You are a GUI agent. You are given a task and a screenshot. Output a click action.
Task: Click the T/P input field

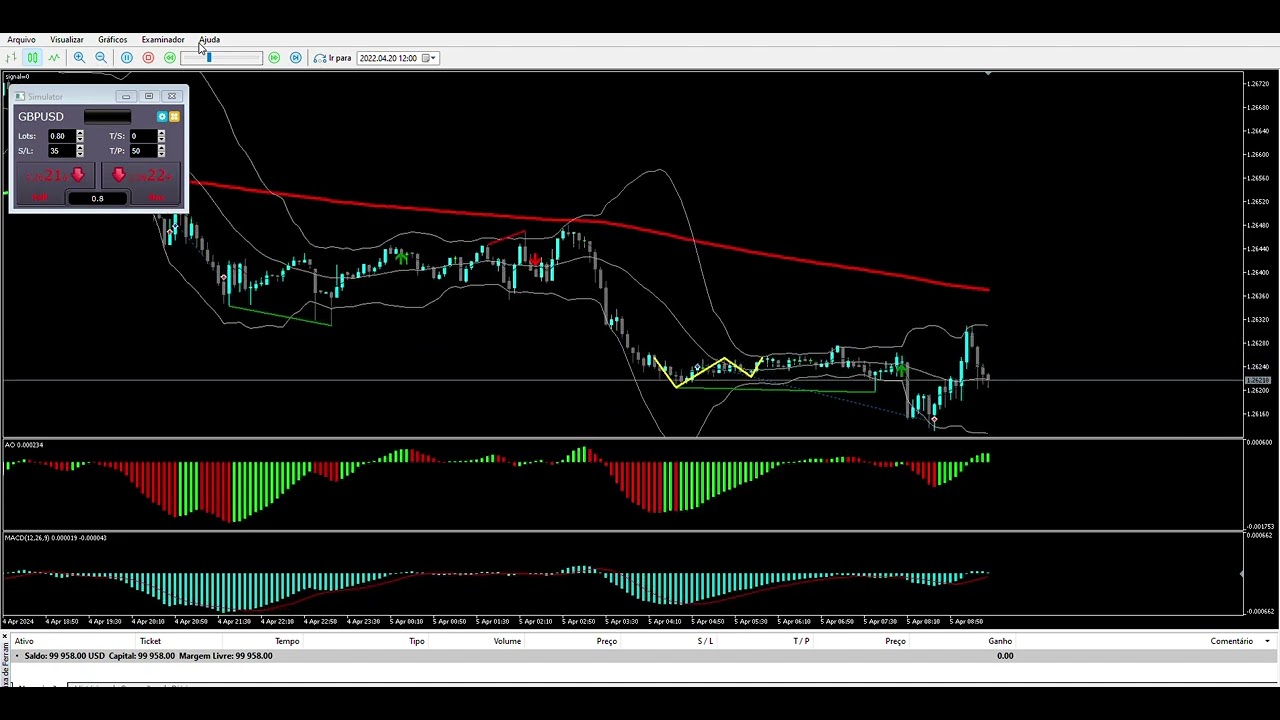pyautogui.click(x=144, y=151)
